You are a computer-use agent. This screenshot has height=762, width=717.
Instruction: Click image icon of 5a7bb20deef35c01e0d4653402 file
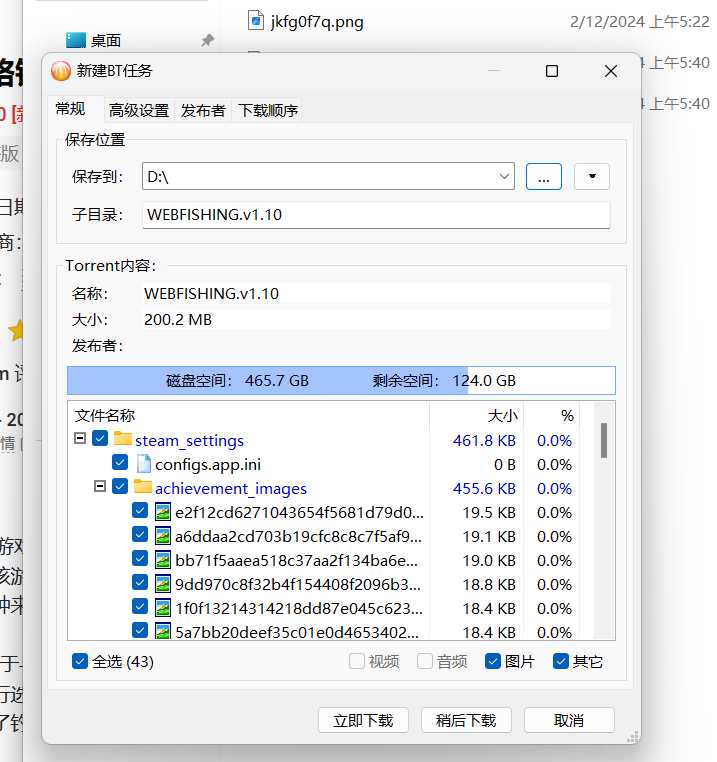(x=163, y=631)
